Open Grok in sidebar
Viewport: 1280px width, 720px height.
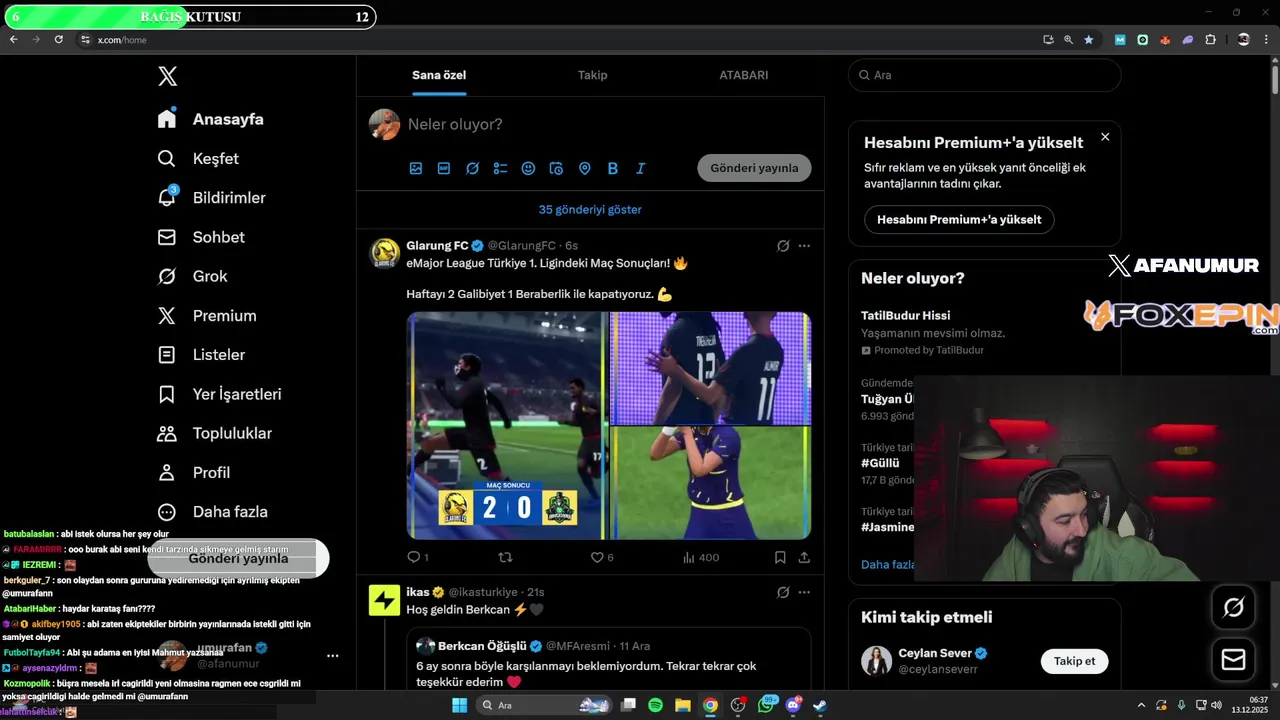point(192,276)
